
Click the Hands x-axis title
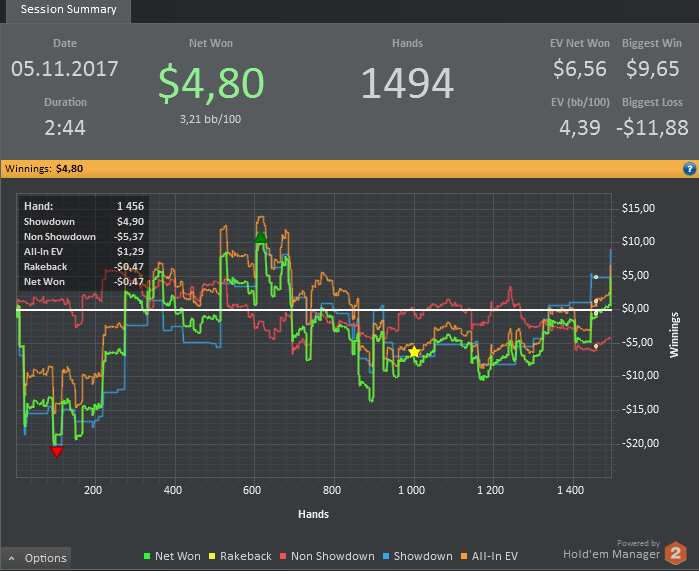pyautogui.click(x=313, y=514)
